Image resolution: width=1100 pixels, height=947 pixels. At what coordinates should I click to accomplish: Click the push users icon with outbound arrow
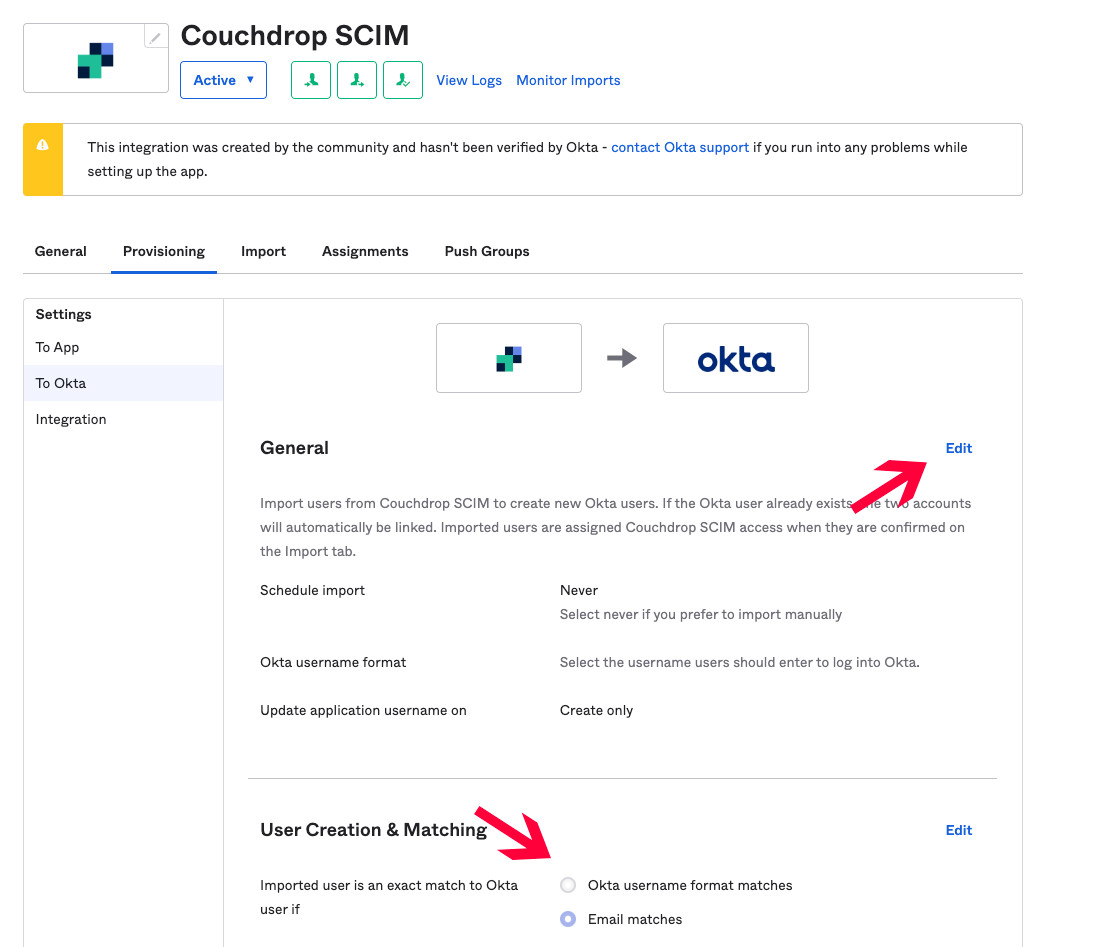[x=357, y=80]
